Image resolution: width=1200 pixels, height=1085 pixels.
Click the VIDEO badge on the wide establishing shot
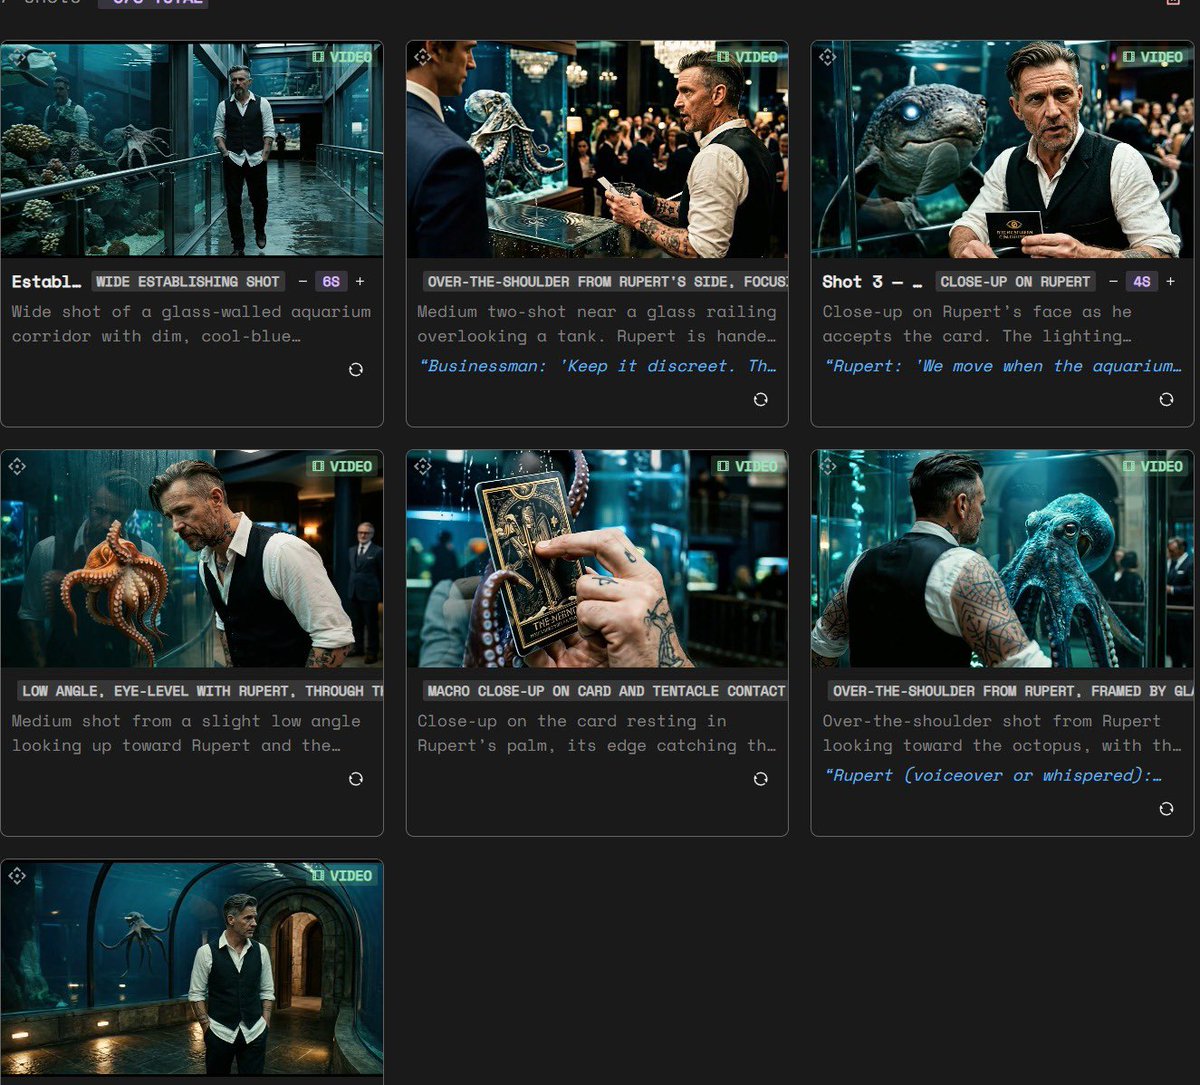[342, 57]
